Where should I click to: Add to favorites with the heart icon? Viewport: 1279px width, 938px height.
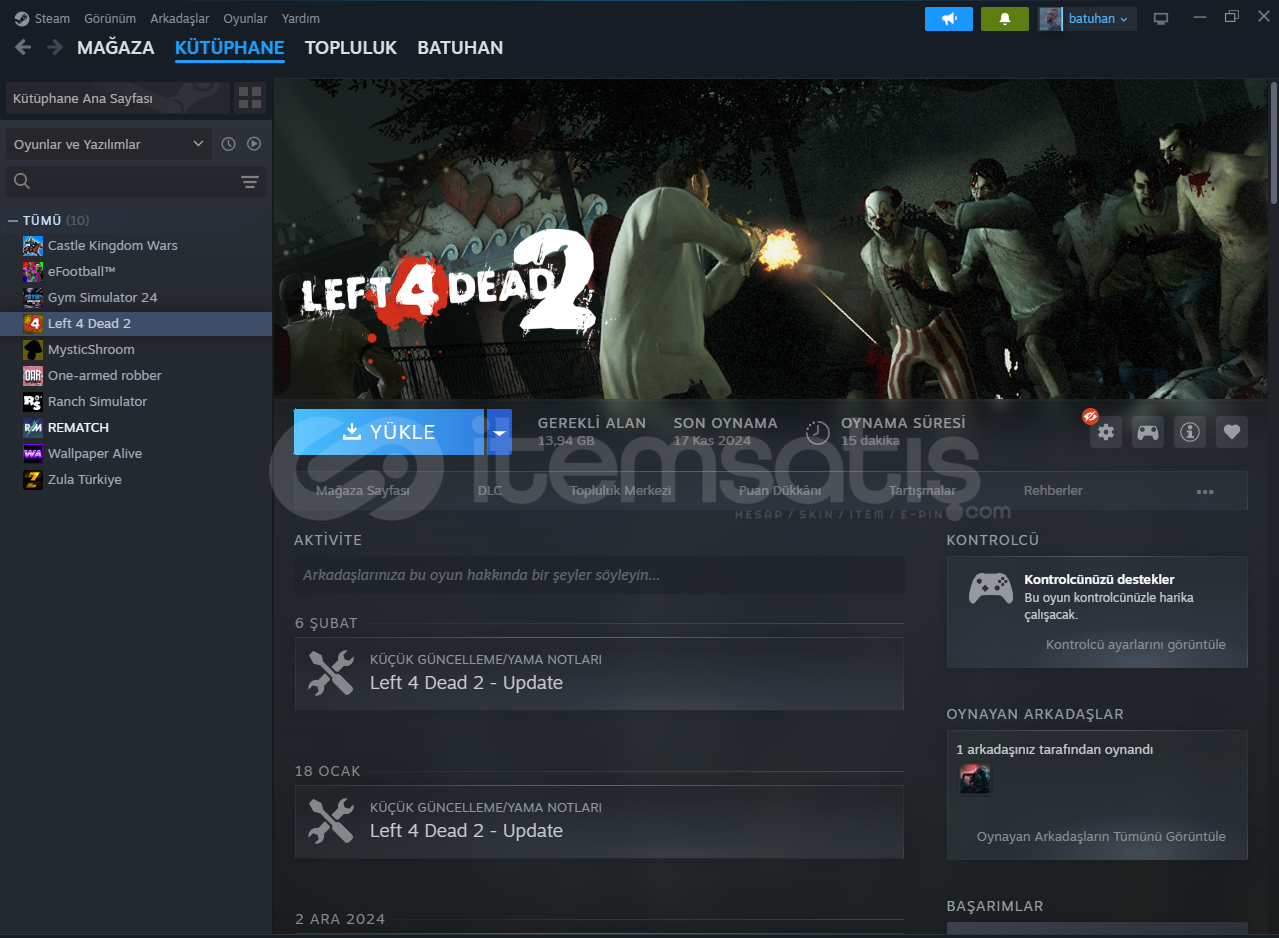(x=1232, y=432)
